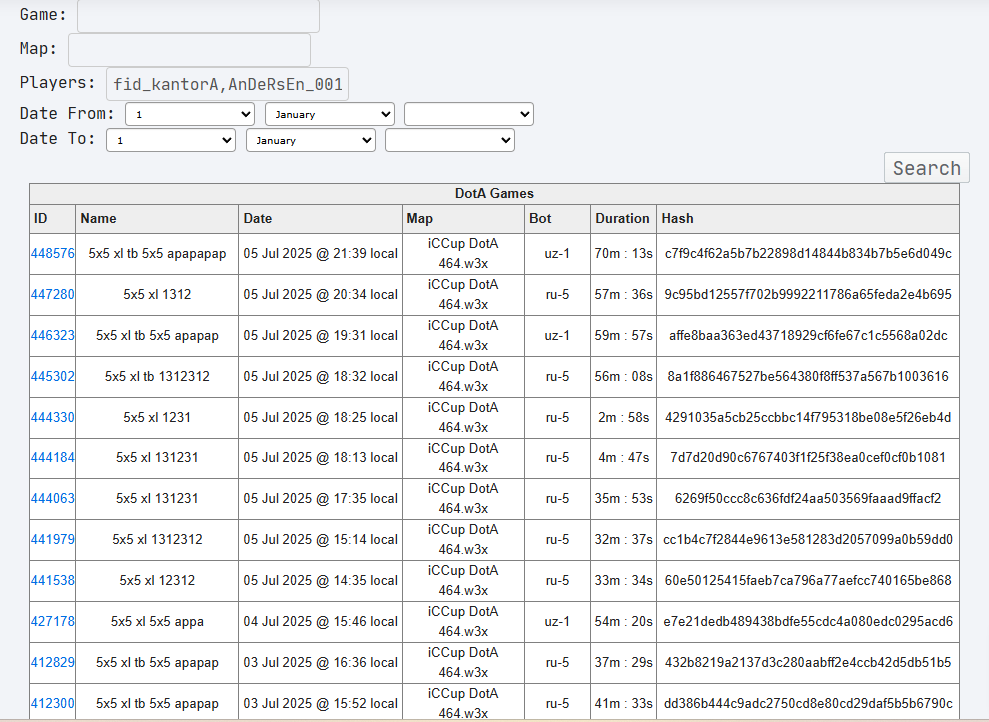Viewport: 989px width, 722px height.
Task: Click duration '4m : 47s'
Action: point(623,457)
